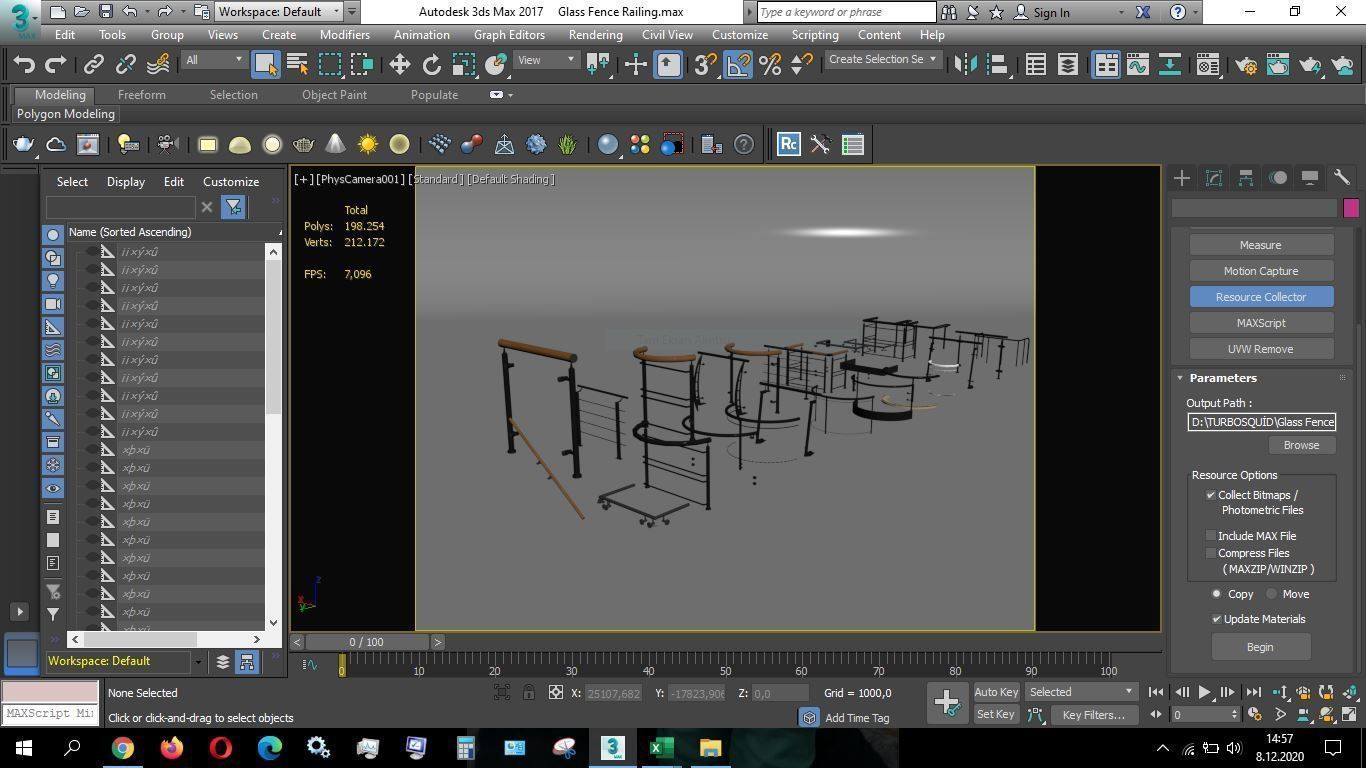The height and width of the screenshot is (768, 1366).
Task: Open Curve Editor from main toolbar
Action: (x=1137, y=65)
